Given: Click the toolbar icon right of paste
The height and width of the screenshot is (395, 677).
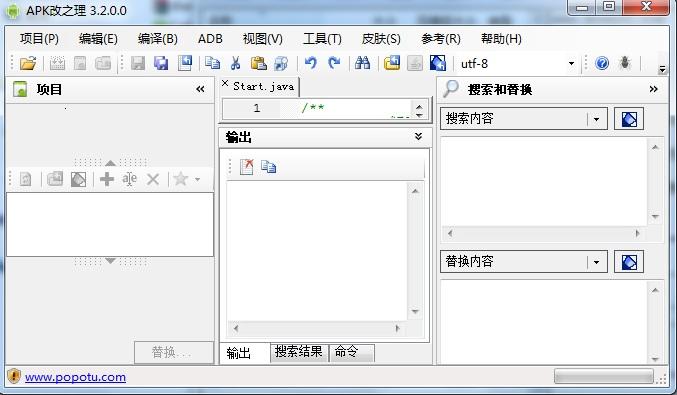Looking at the screenshot, I should coord(281,63).
